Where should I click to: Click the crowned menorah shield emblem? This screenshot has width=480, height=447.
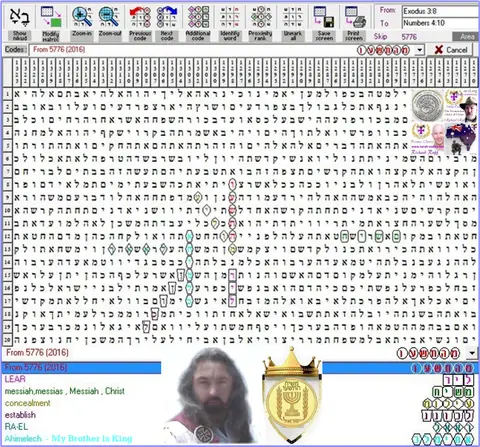pyautogui.click(x=292, y=396)
